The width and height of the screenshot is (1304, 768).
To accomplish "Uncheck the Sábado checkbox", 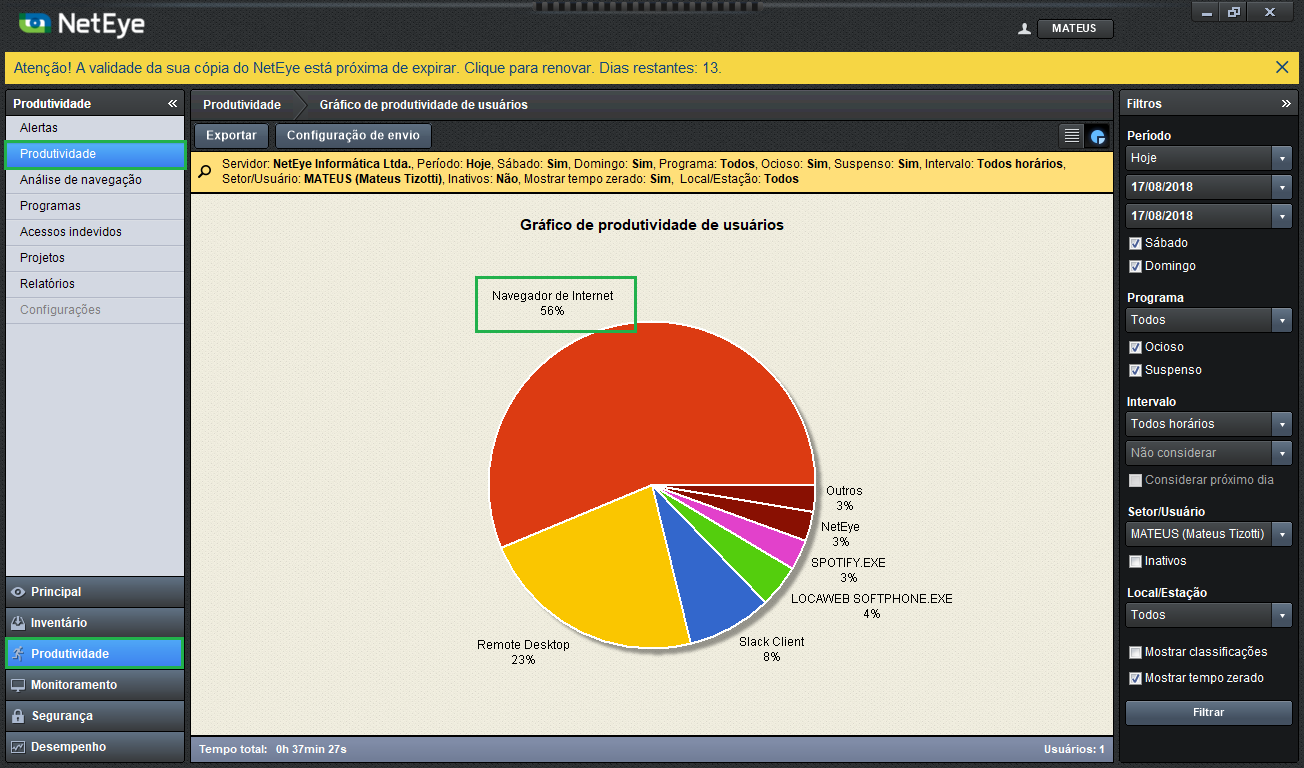I will 1135,243.
